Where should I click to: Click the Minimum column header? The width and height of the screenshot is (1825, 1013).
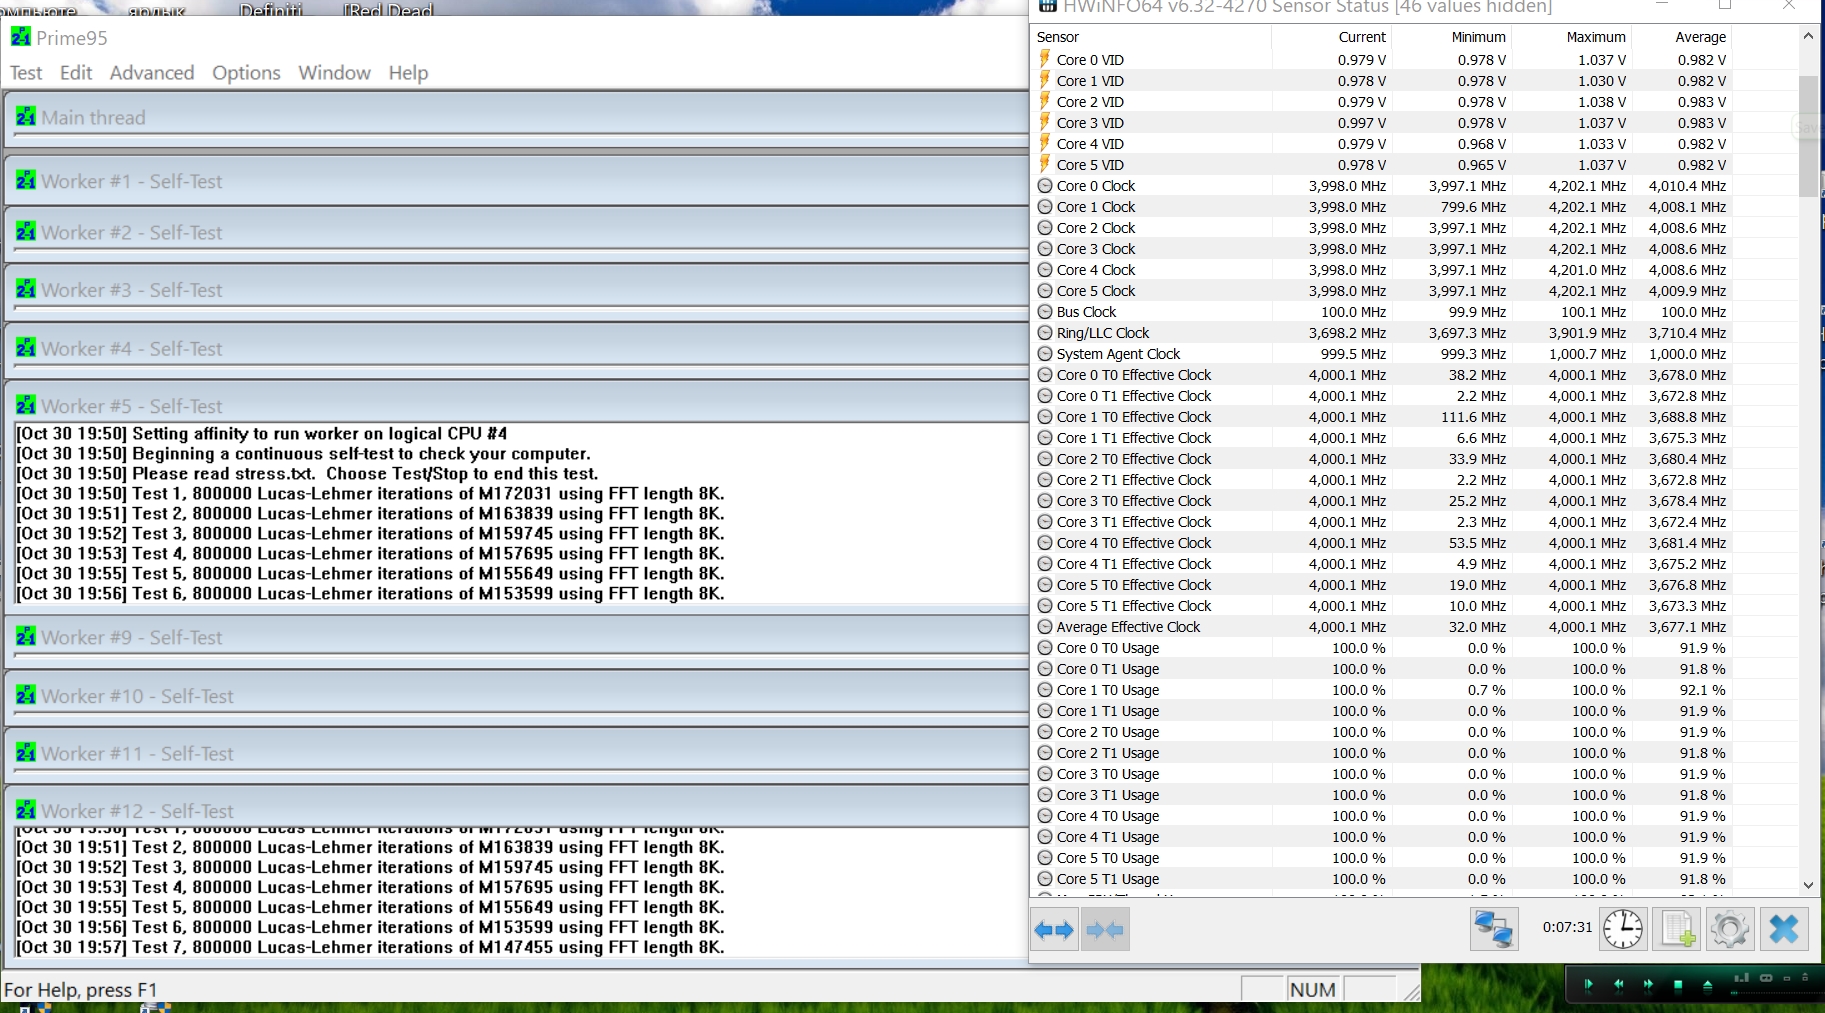click(1451, 37)
